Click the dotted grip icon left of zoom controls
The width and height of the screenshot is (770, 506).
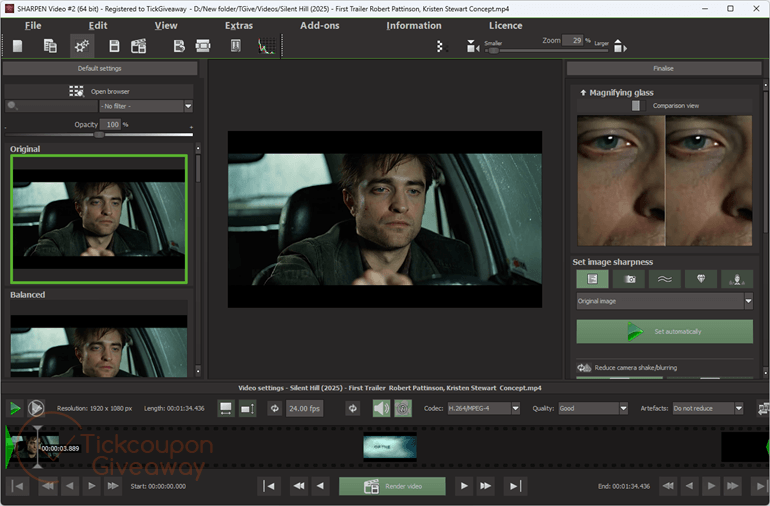click(440, 46)
